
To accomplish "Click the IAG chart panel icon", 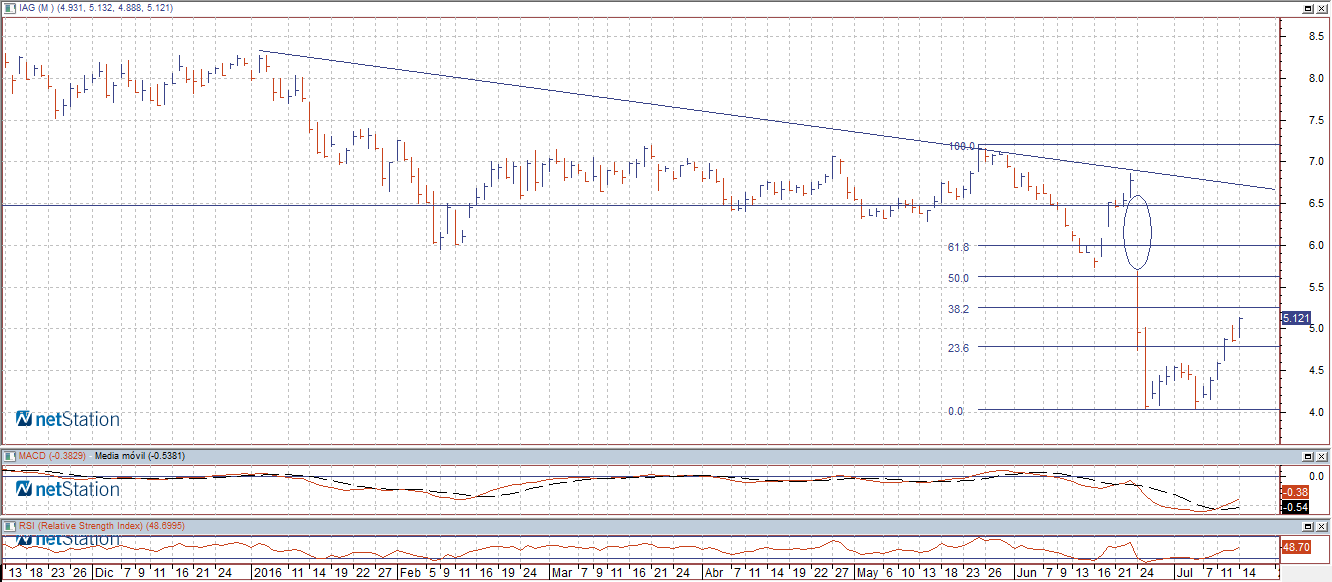I will point(8,9).
